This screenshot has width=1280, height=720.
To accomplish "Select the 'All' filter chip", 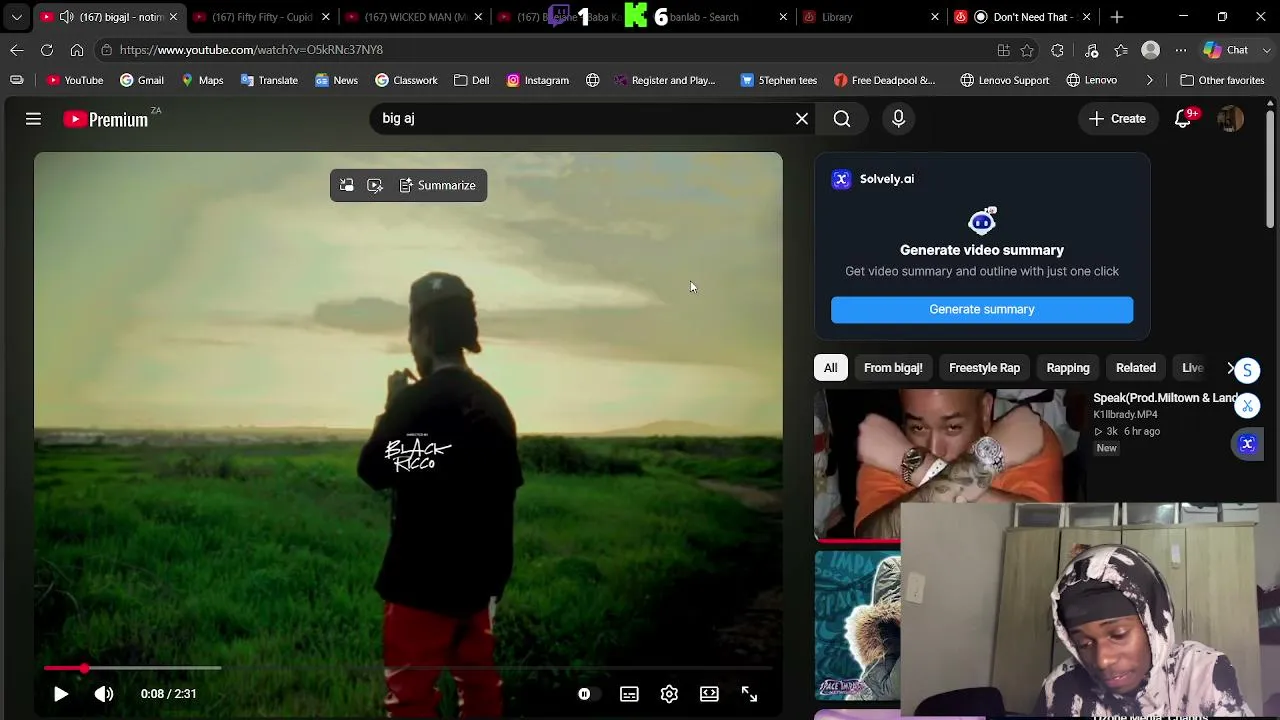I will (x=830, y=368).
